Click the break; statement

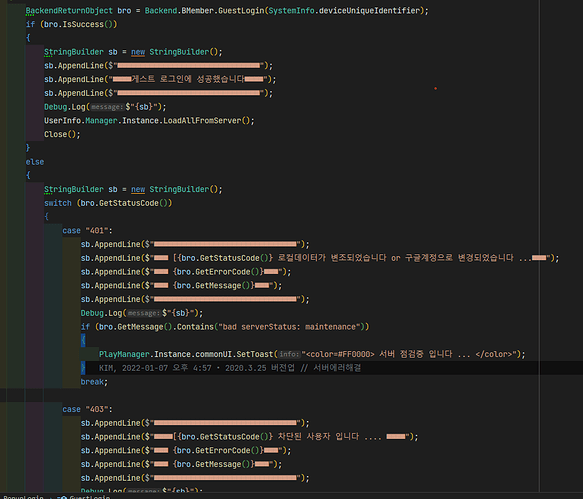tap(94, 382)
